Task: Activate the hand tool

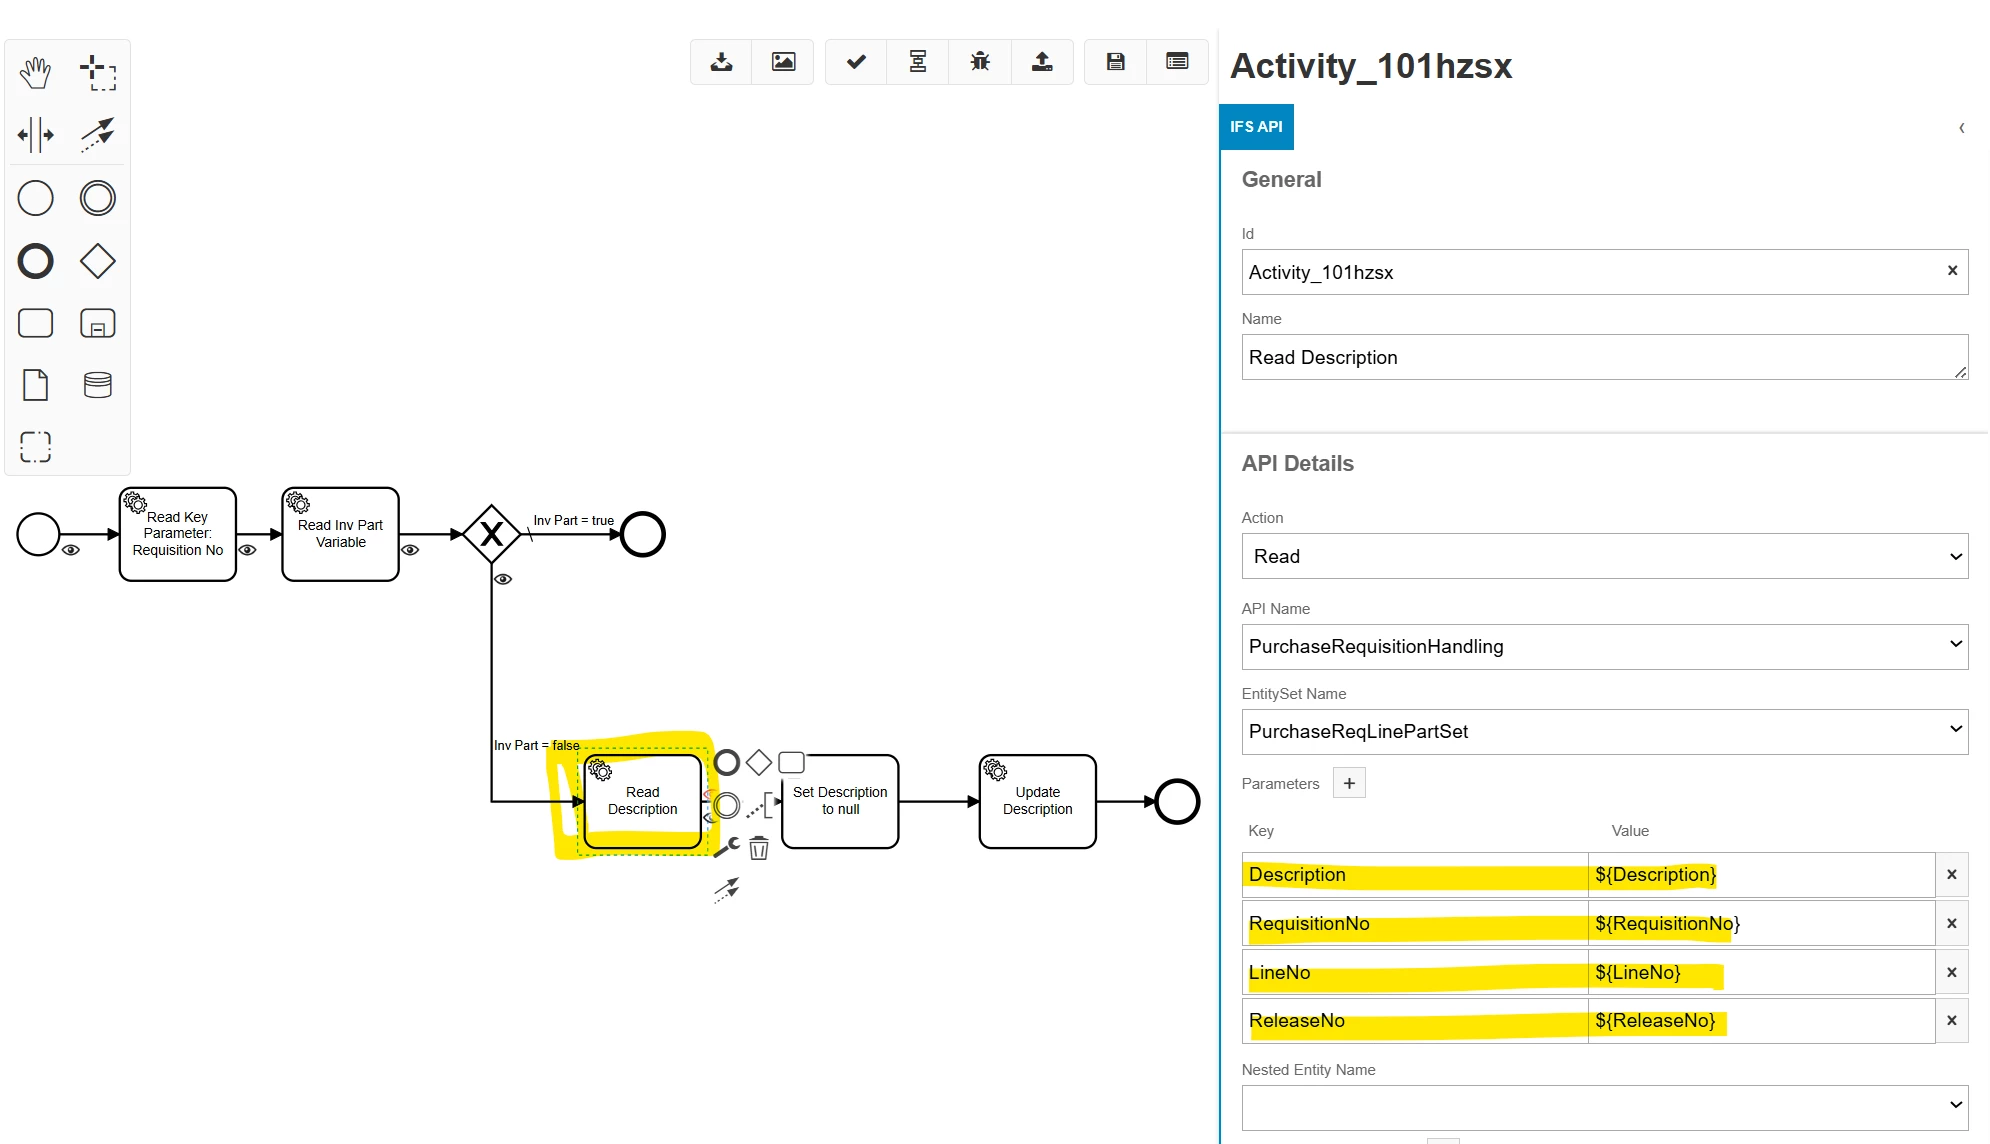Action: pyautogui.click(x=36, y=73)
